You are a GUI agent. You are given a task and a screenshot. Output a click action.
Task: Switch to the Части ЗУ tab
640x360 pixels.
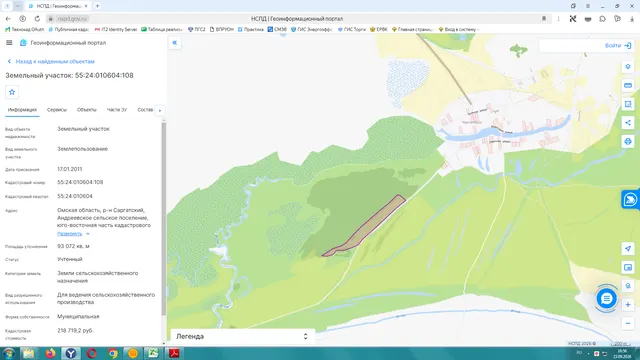click(117, 110)
